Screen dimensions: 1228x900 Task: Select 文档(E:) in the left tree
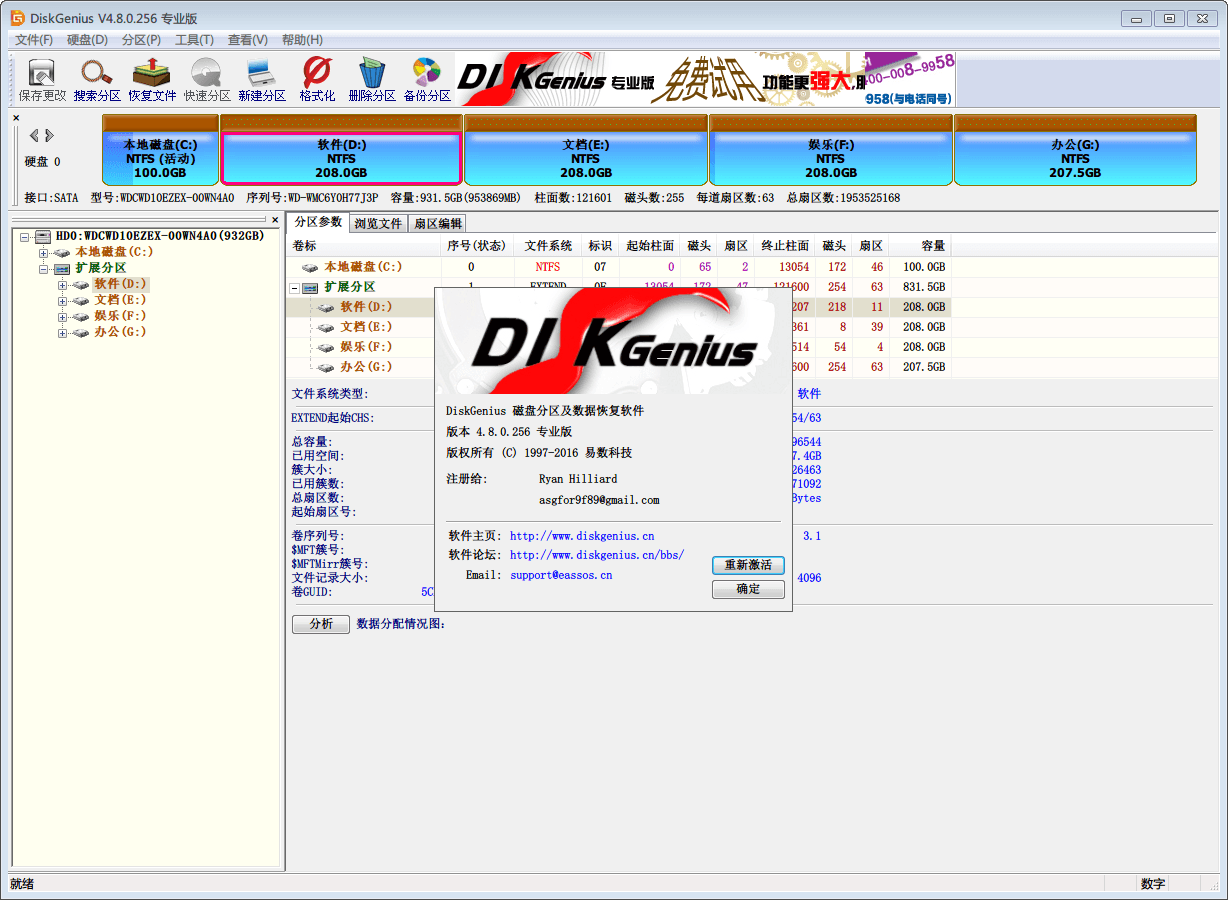point(120,300)
